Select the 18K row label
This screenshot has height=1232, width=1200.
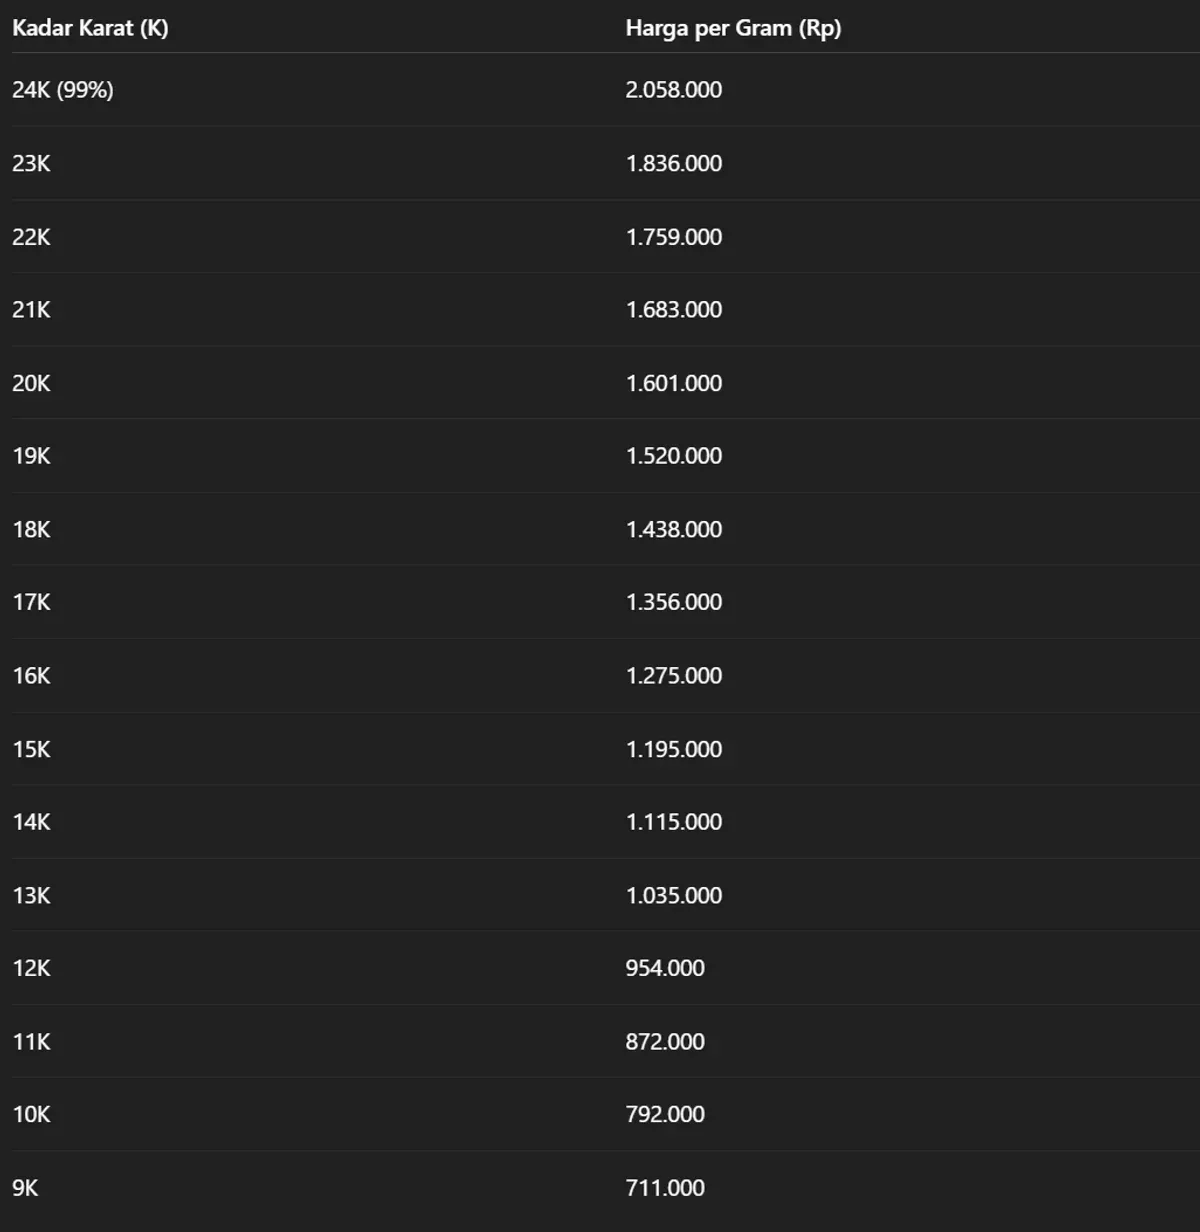31,530
